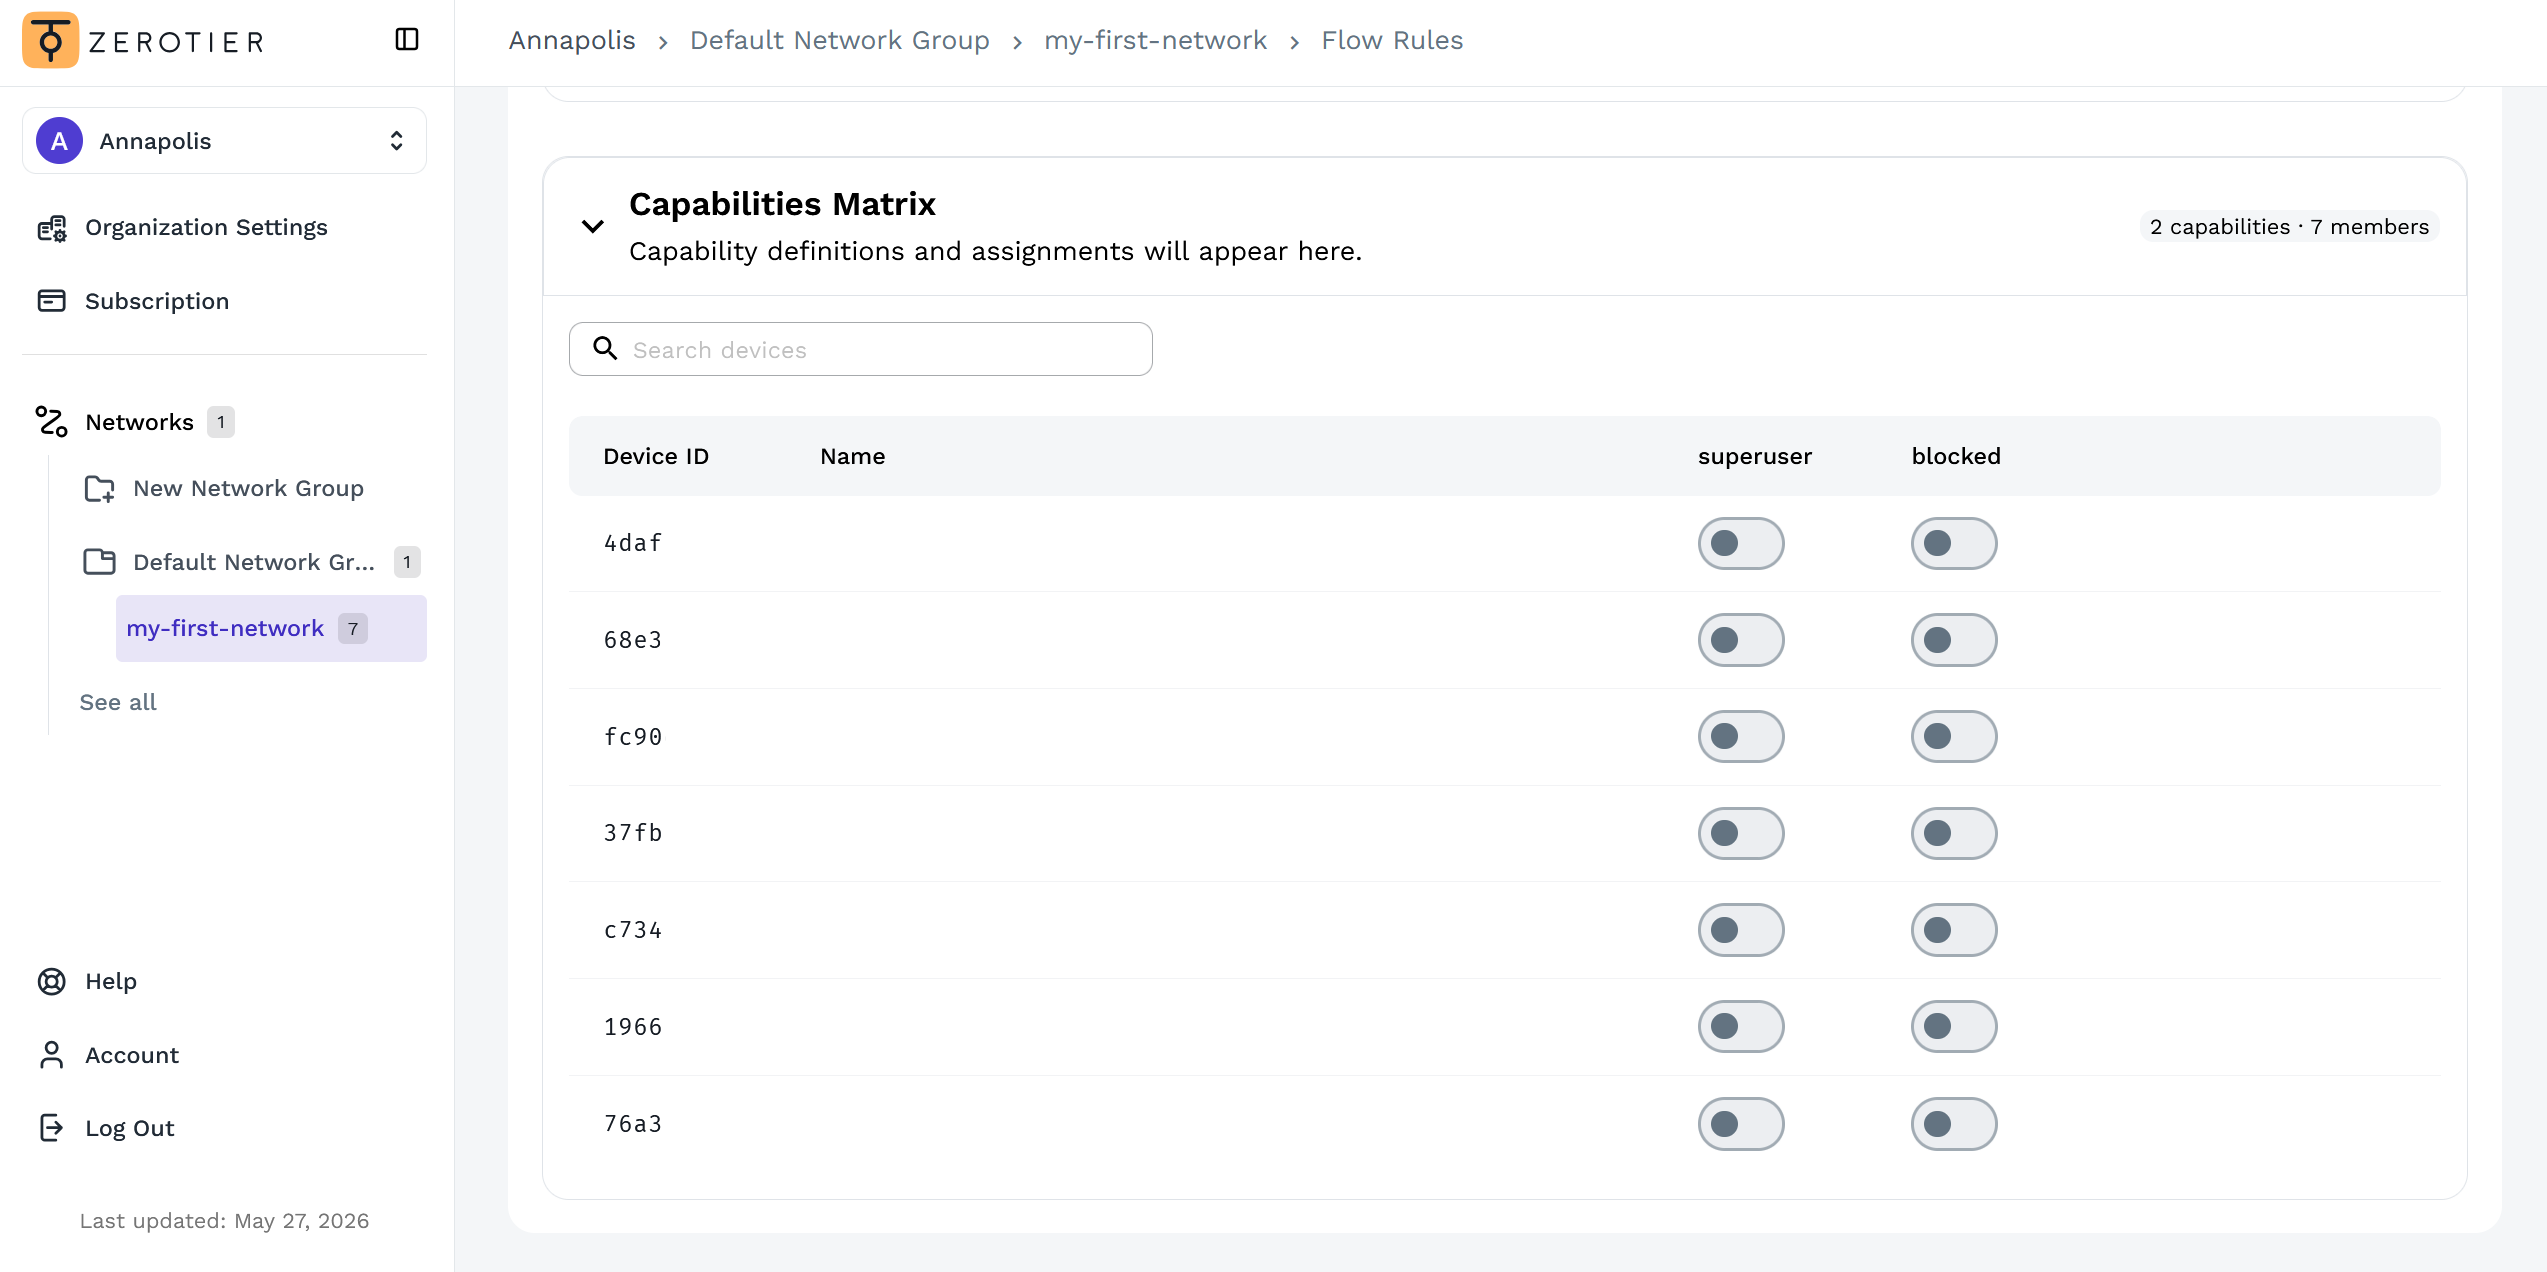Click See all networks link
This screenshot has height=1272, width=2547.
118,703
